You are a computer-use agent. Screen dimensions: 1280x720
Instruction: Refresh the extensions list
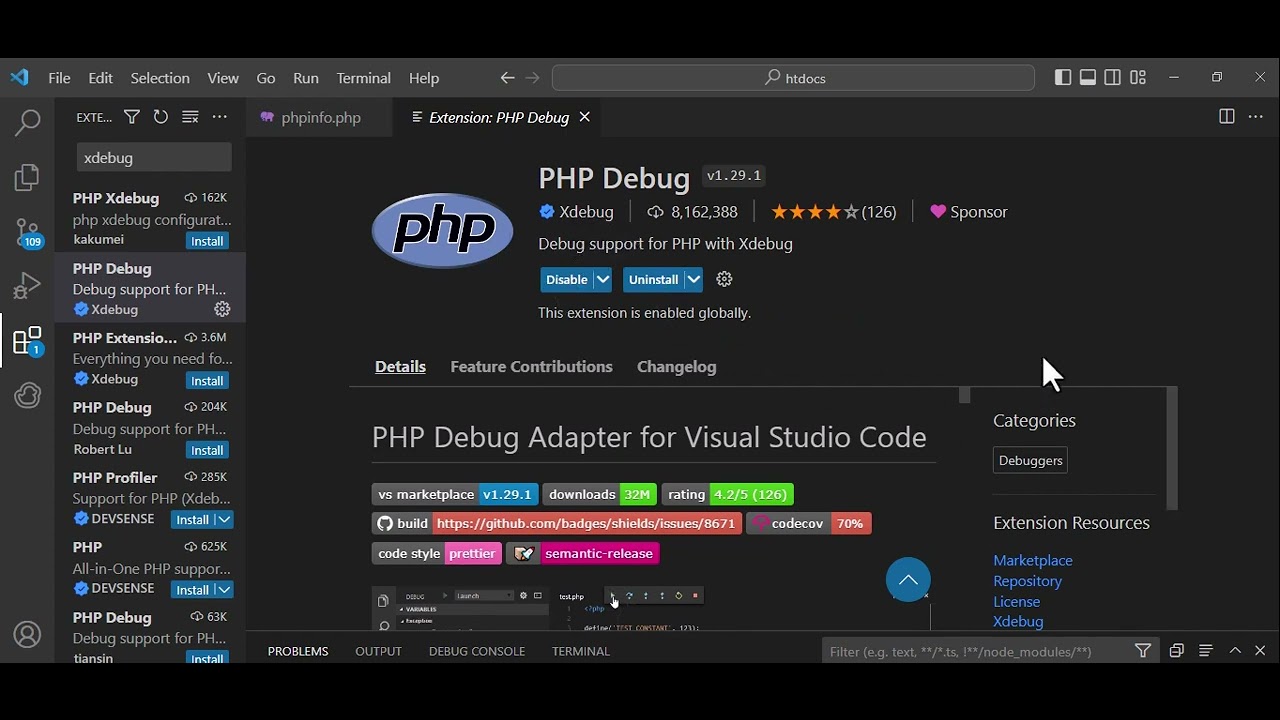(160, 117)
